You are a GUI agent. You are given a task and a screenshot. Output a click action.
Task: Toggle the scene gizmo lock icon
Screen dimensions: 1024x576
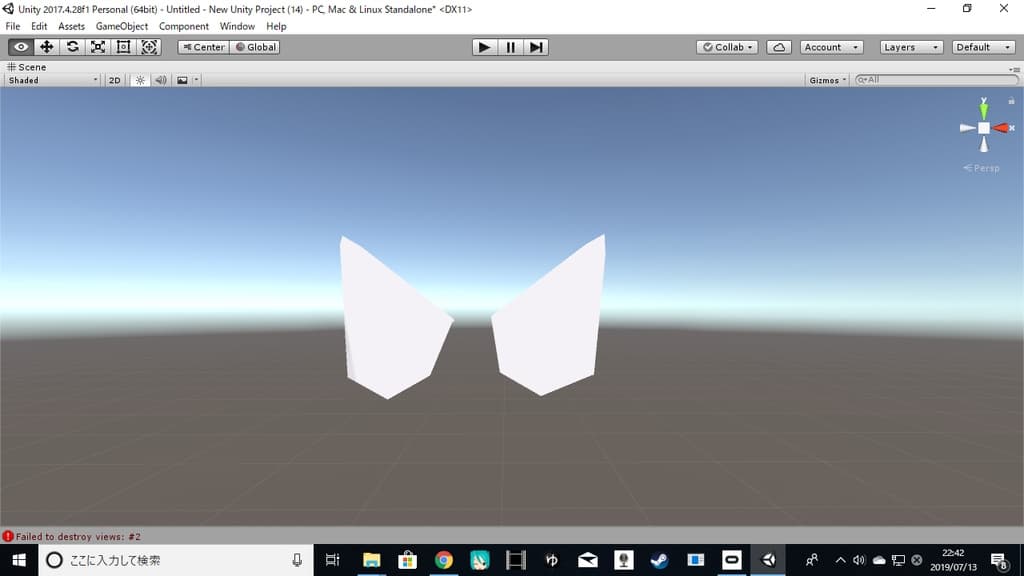(1011, 101)
